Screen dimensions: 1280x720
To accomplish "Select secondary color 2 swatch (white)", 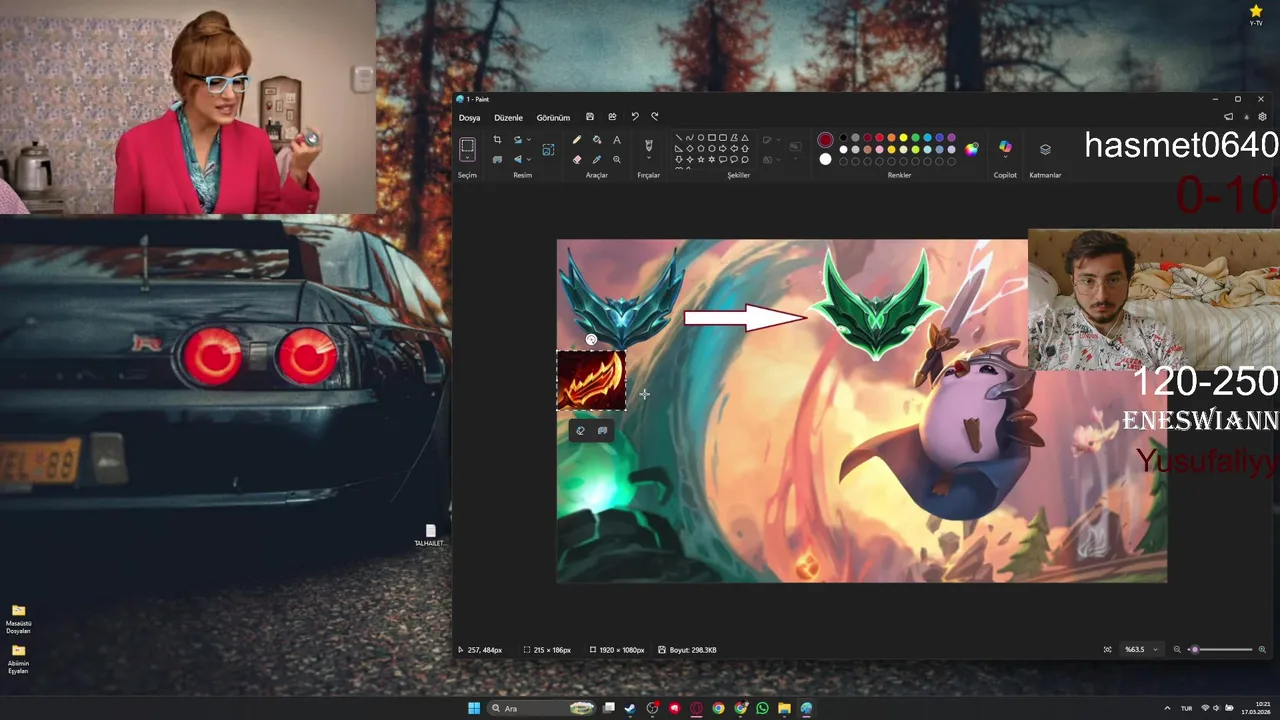I will tap(825, 159).
